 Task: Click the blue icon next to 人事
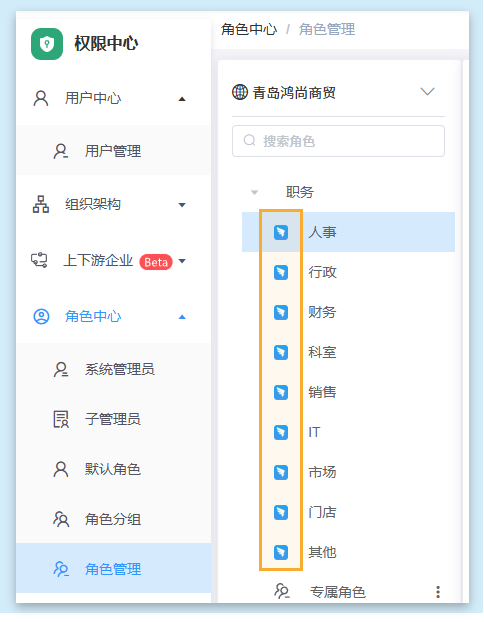(281, 232)
